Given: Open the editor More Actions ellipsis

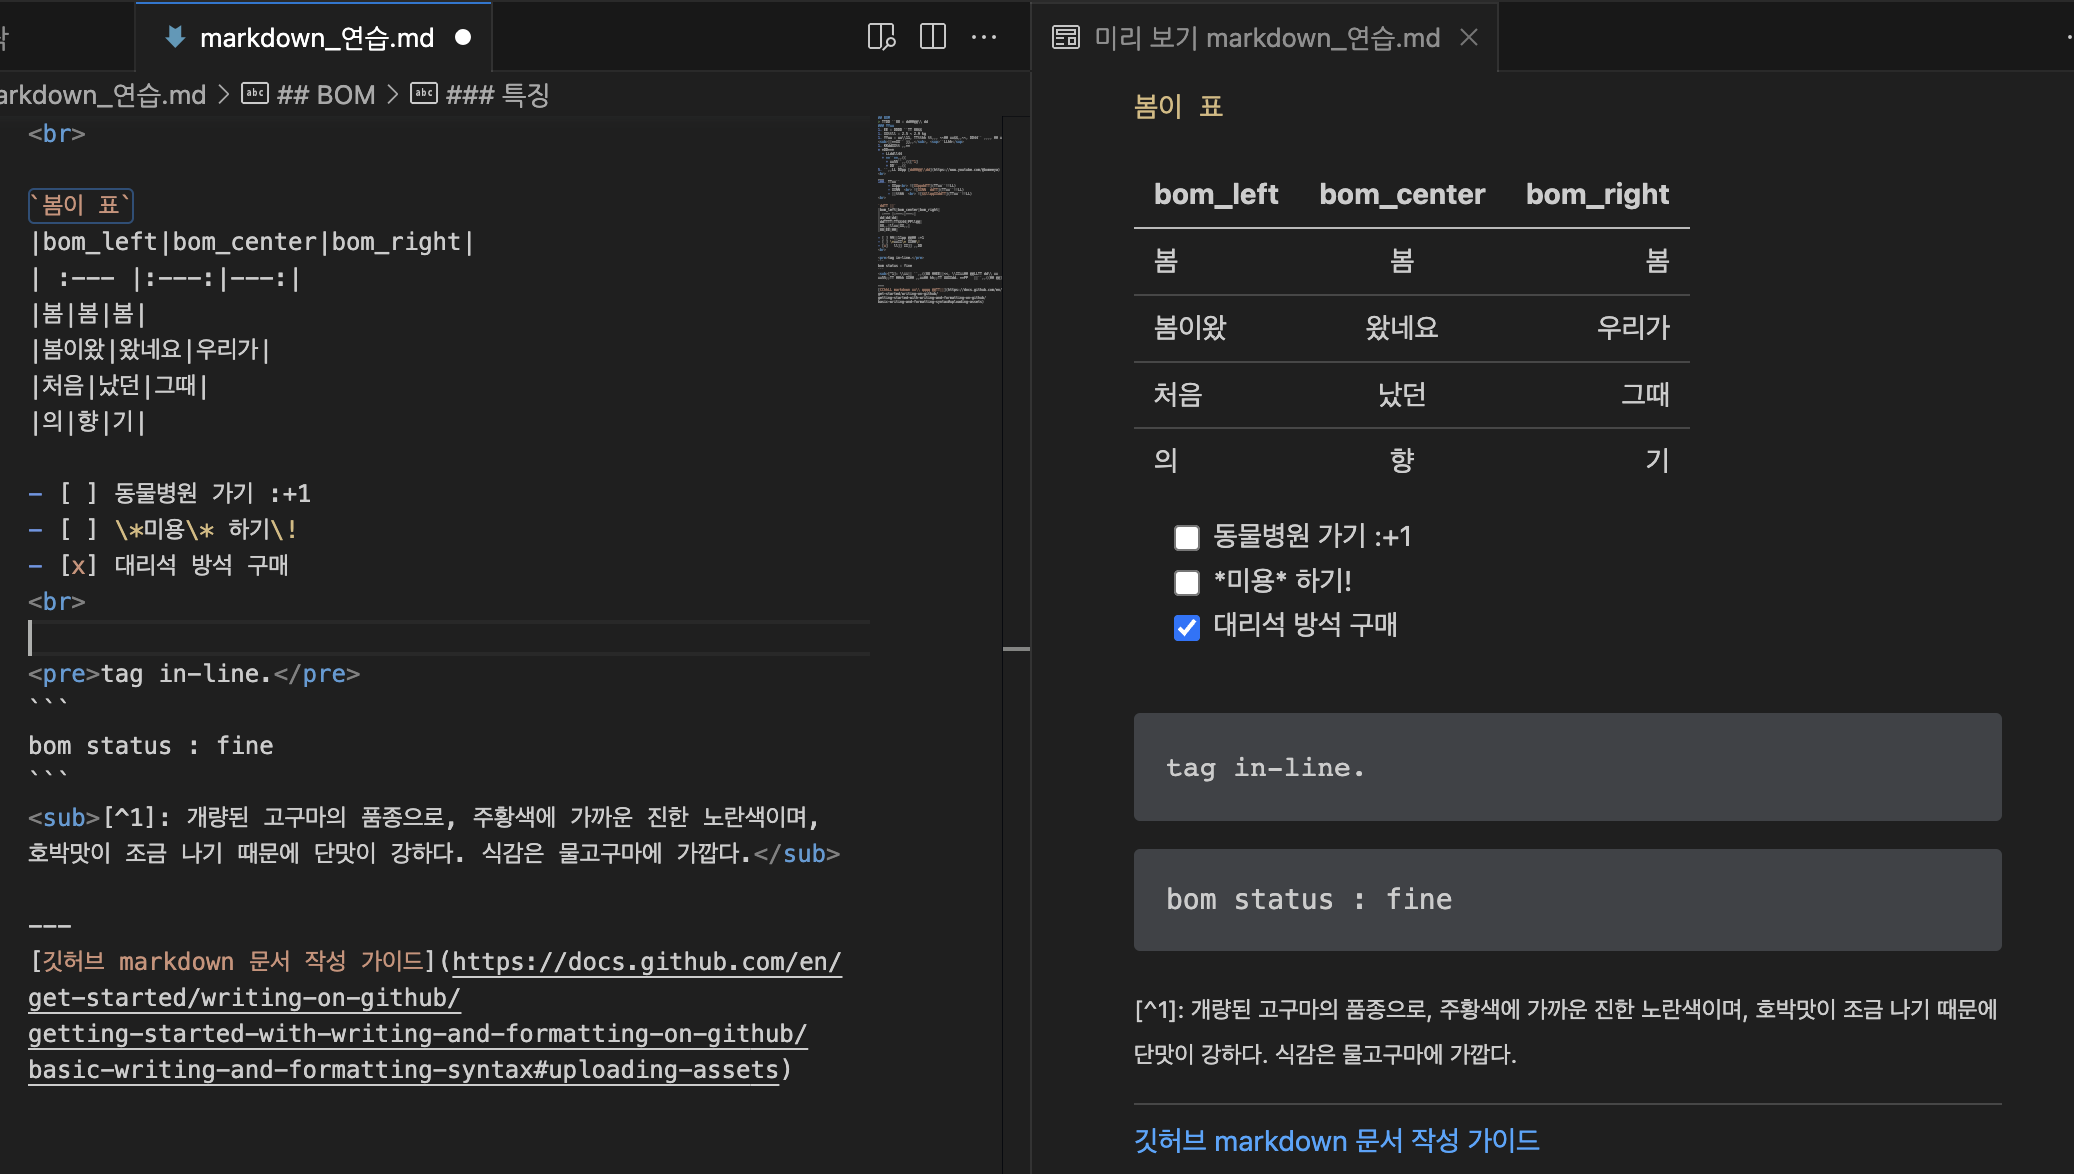Looking at the screenshot, I should [984, 37].
